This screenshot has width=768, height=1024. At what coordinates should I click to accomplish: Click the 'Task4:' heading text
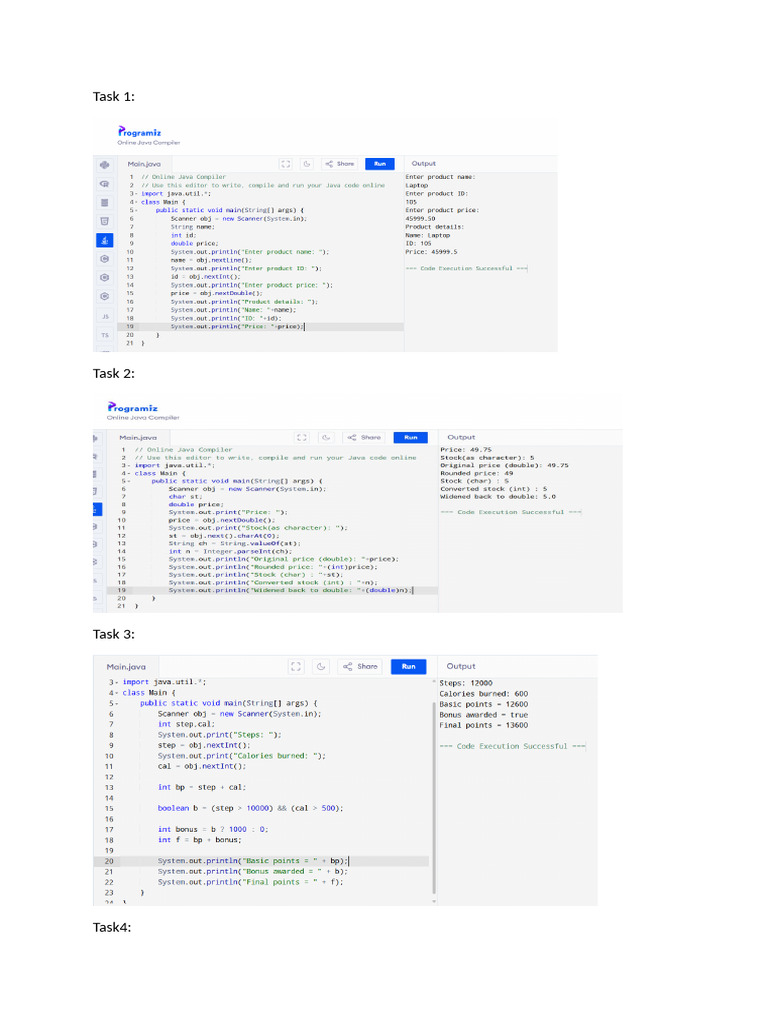(112, 927)
